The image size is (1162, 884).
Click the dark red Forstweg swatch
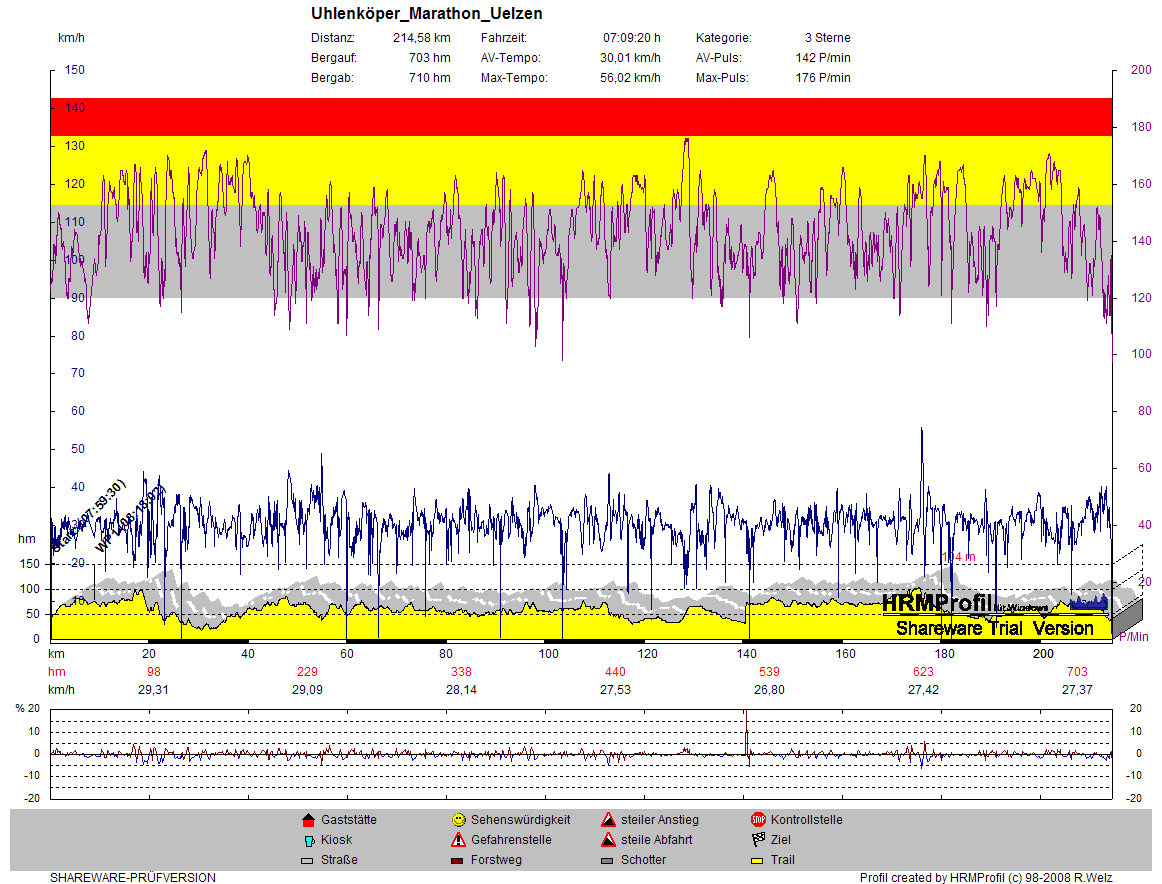point(458,860)
